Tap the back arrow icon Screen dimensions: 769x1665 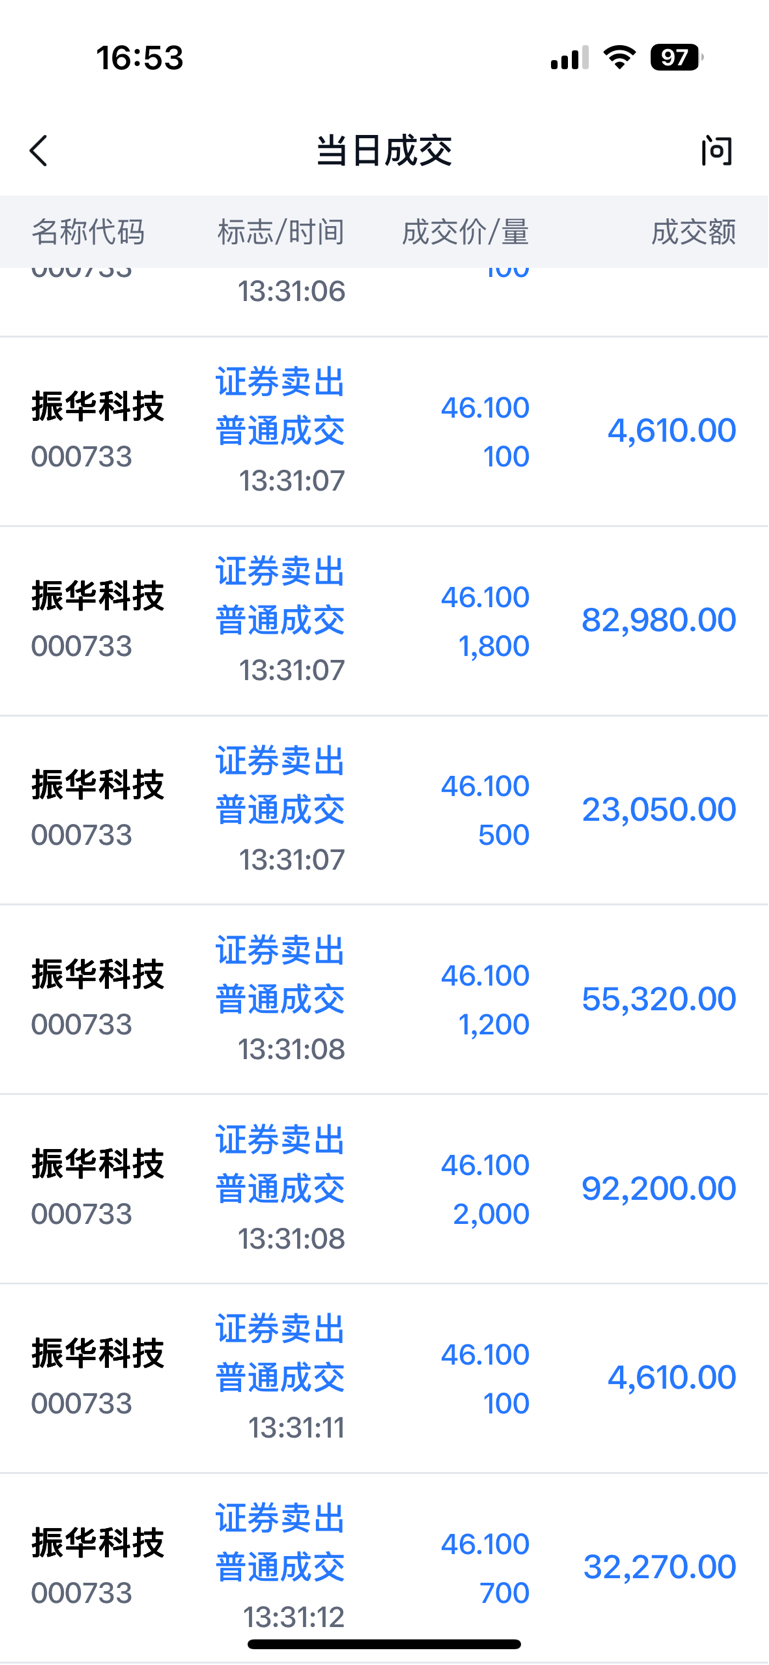pyautogui.click(x=39, y=151)
